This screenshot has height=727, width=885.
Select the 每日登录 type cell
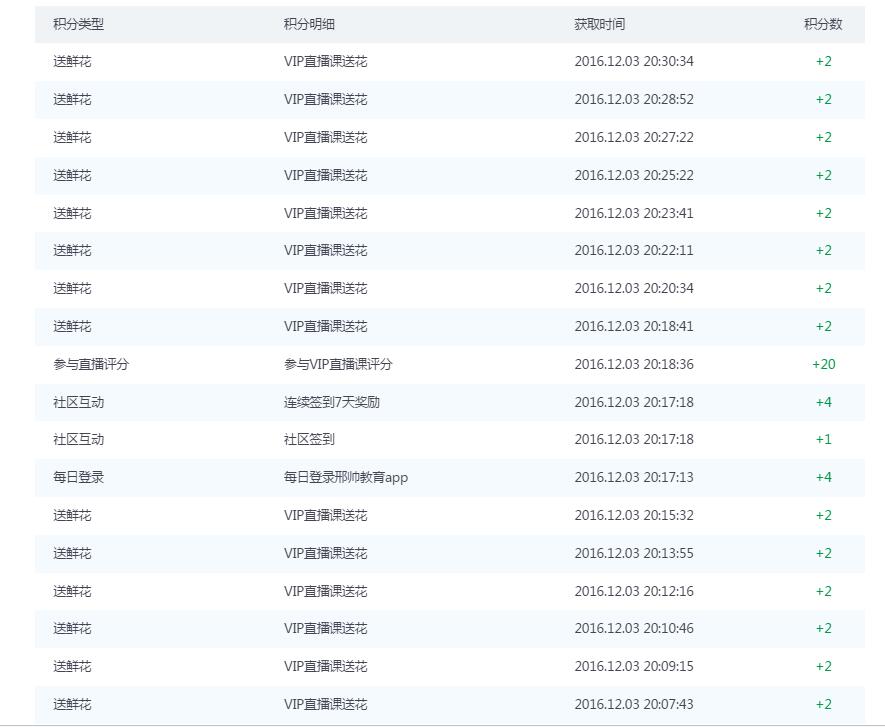pyautogui.click(x=78, y=477)
